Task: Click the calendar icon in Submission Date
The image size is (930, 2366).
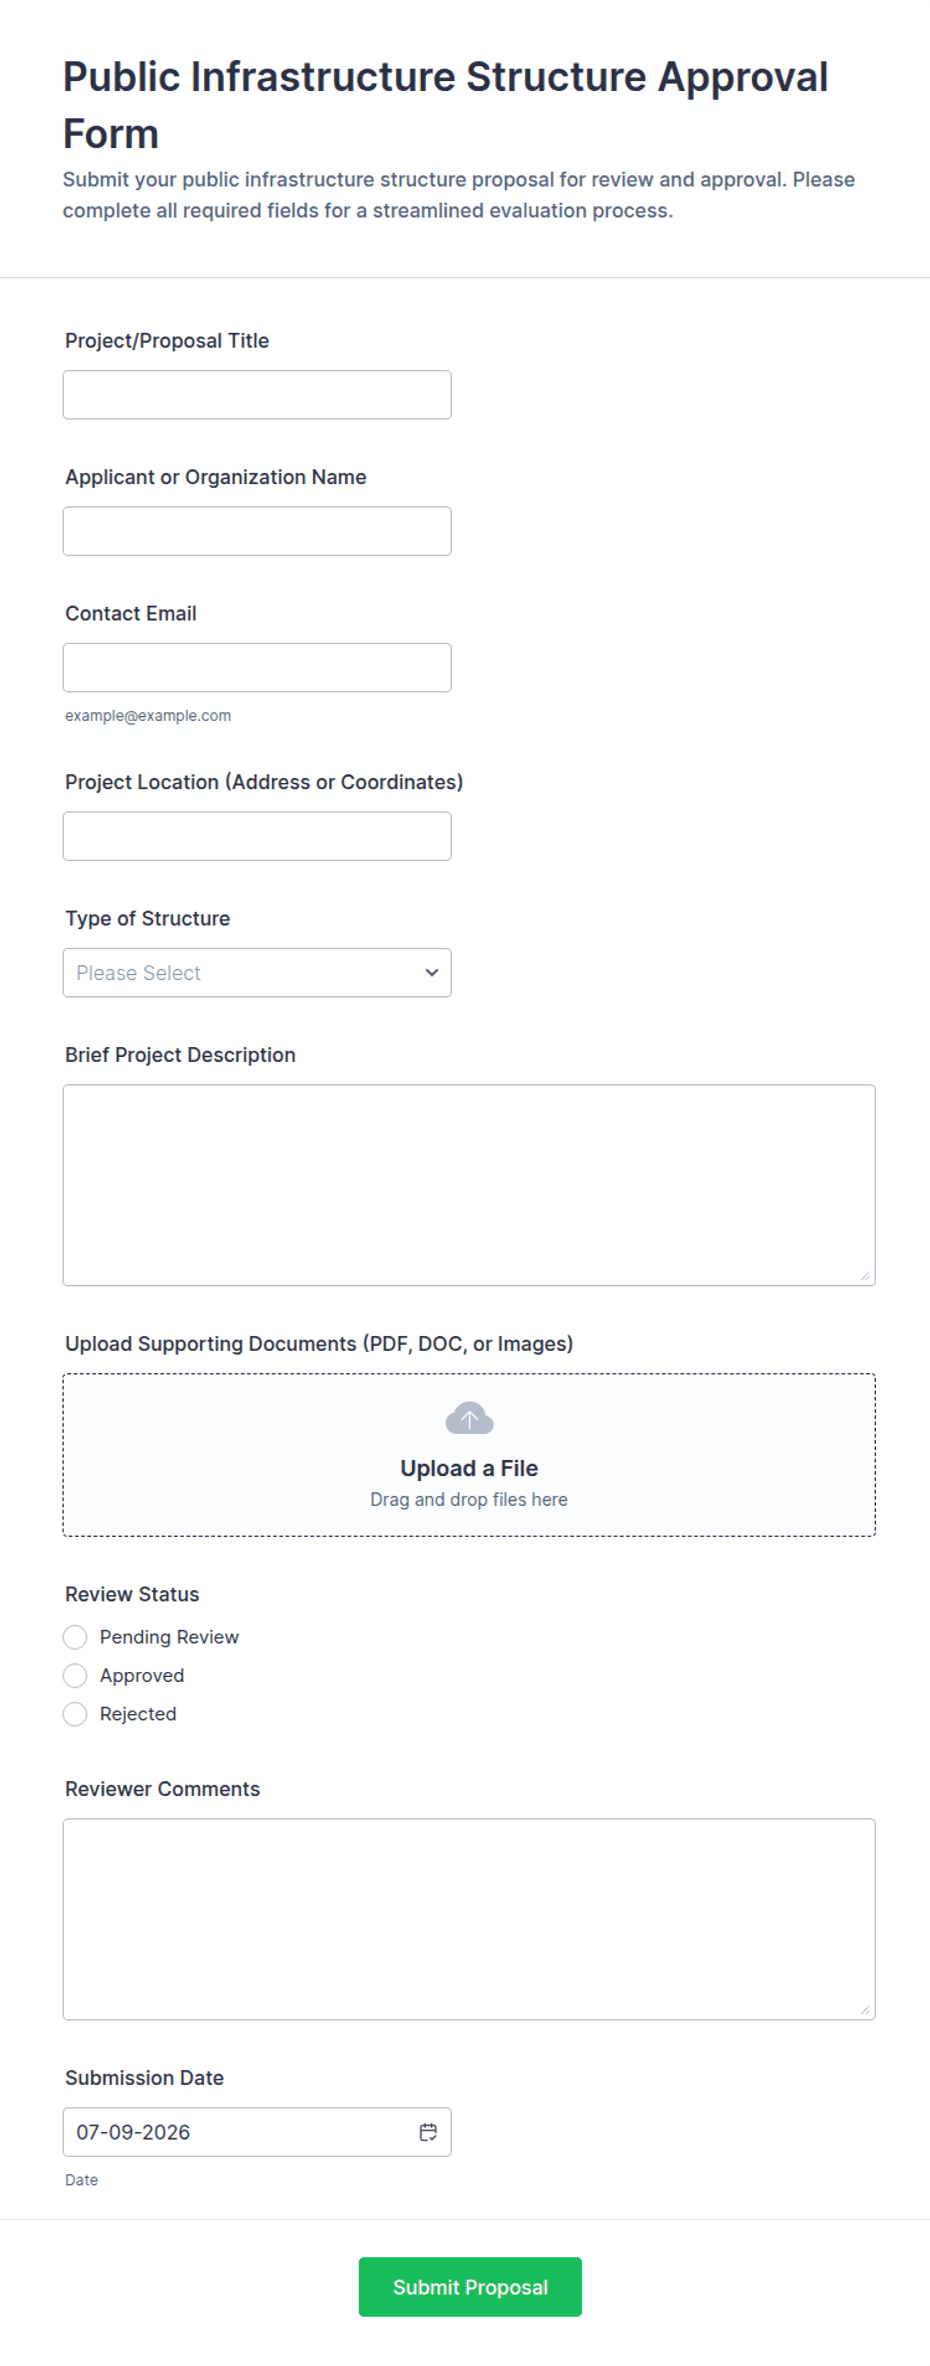Action: (428, 2132)
